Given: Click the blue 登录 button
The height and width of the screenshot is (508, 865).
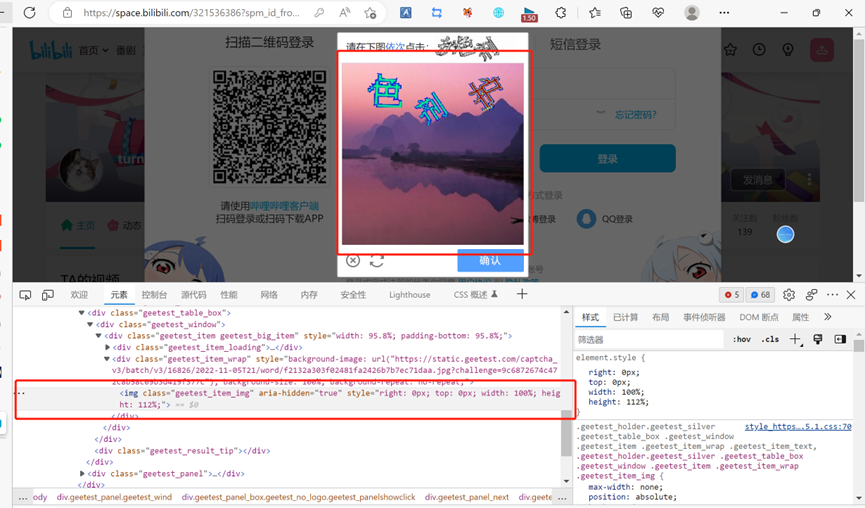Looking at the screenshot, I should [607, 158].
